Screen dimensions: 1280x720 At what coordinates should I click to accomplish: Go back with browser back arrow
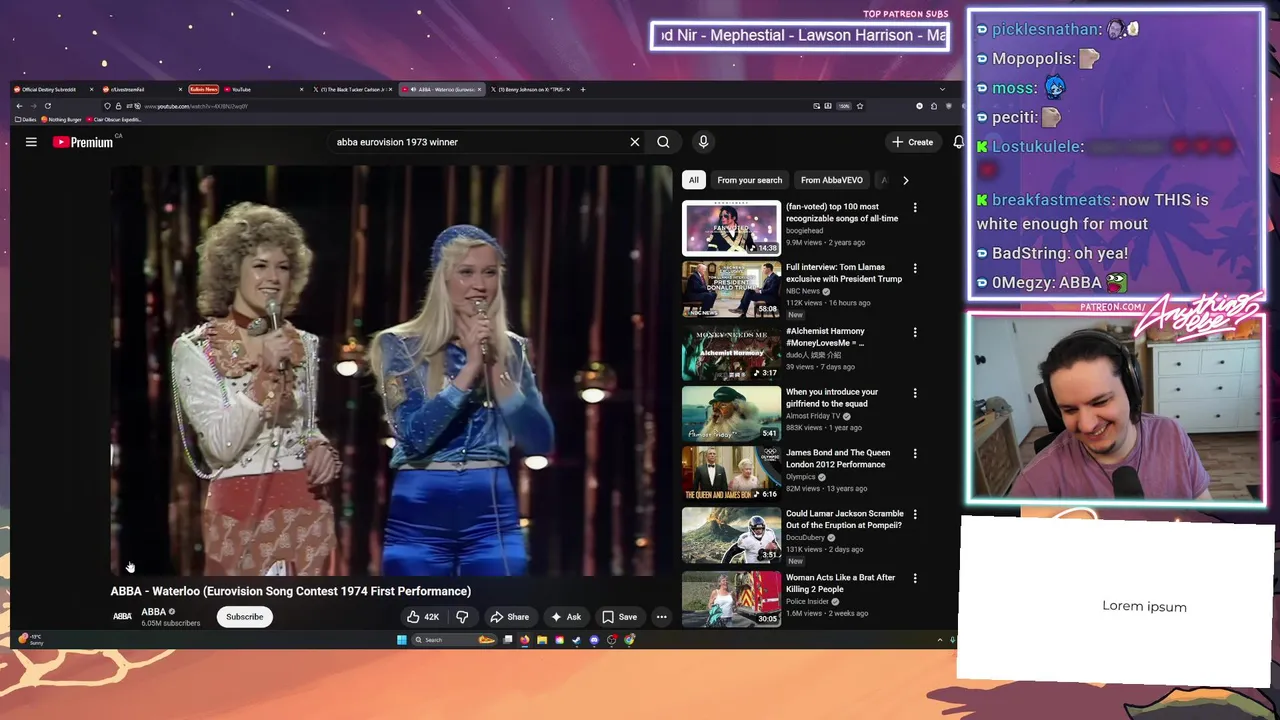pos(19,106)
